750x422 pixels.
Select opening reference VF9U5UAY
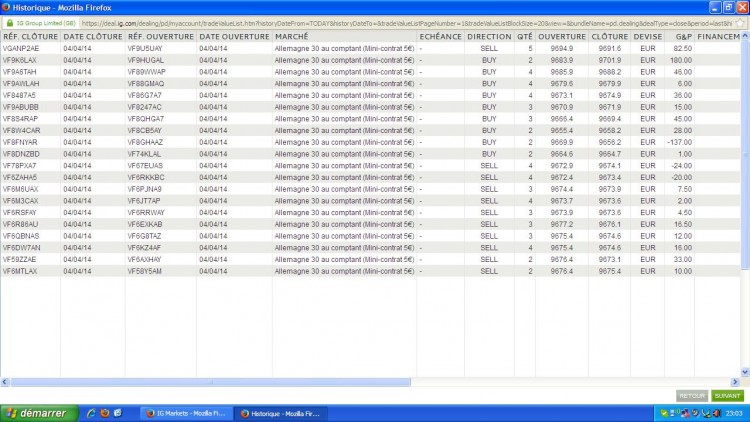pos(145,48)
